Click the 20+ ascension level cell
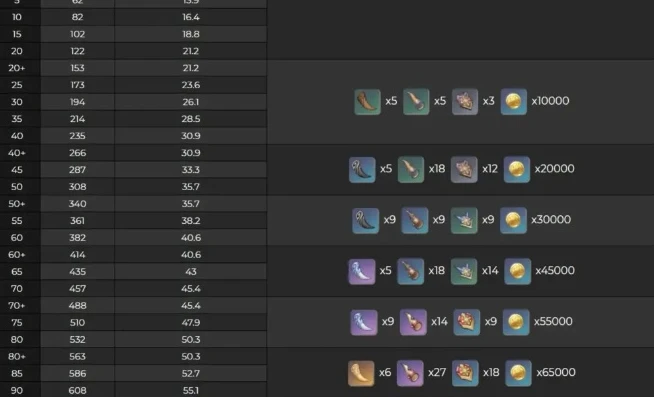 point(17,68)
